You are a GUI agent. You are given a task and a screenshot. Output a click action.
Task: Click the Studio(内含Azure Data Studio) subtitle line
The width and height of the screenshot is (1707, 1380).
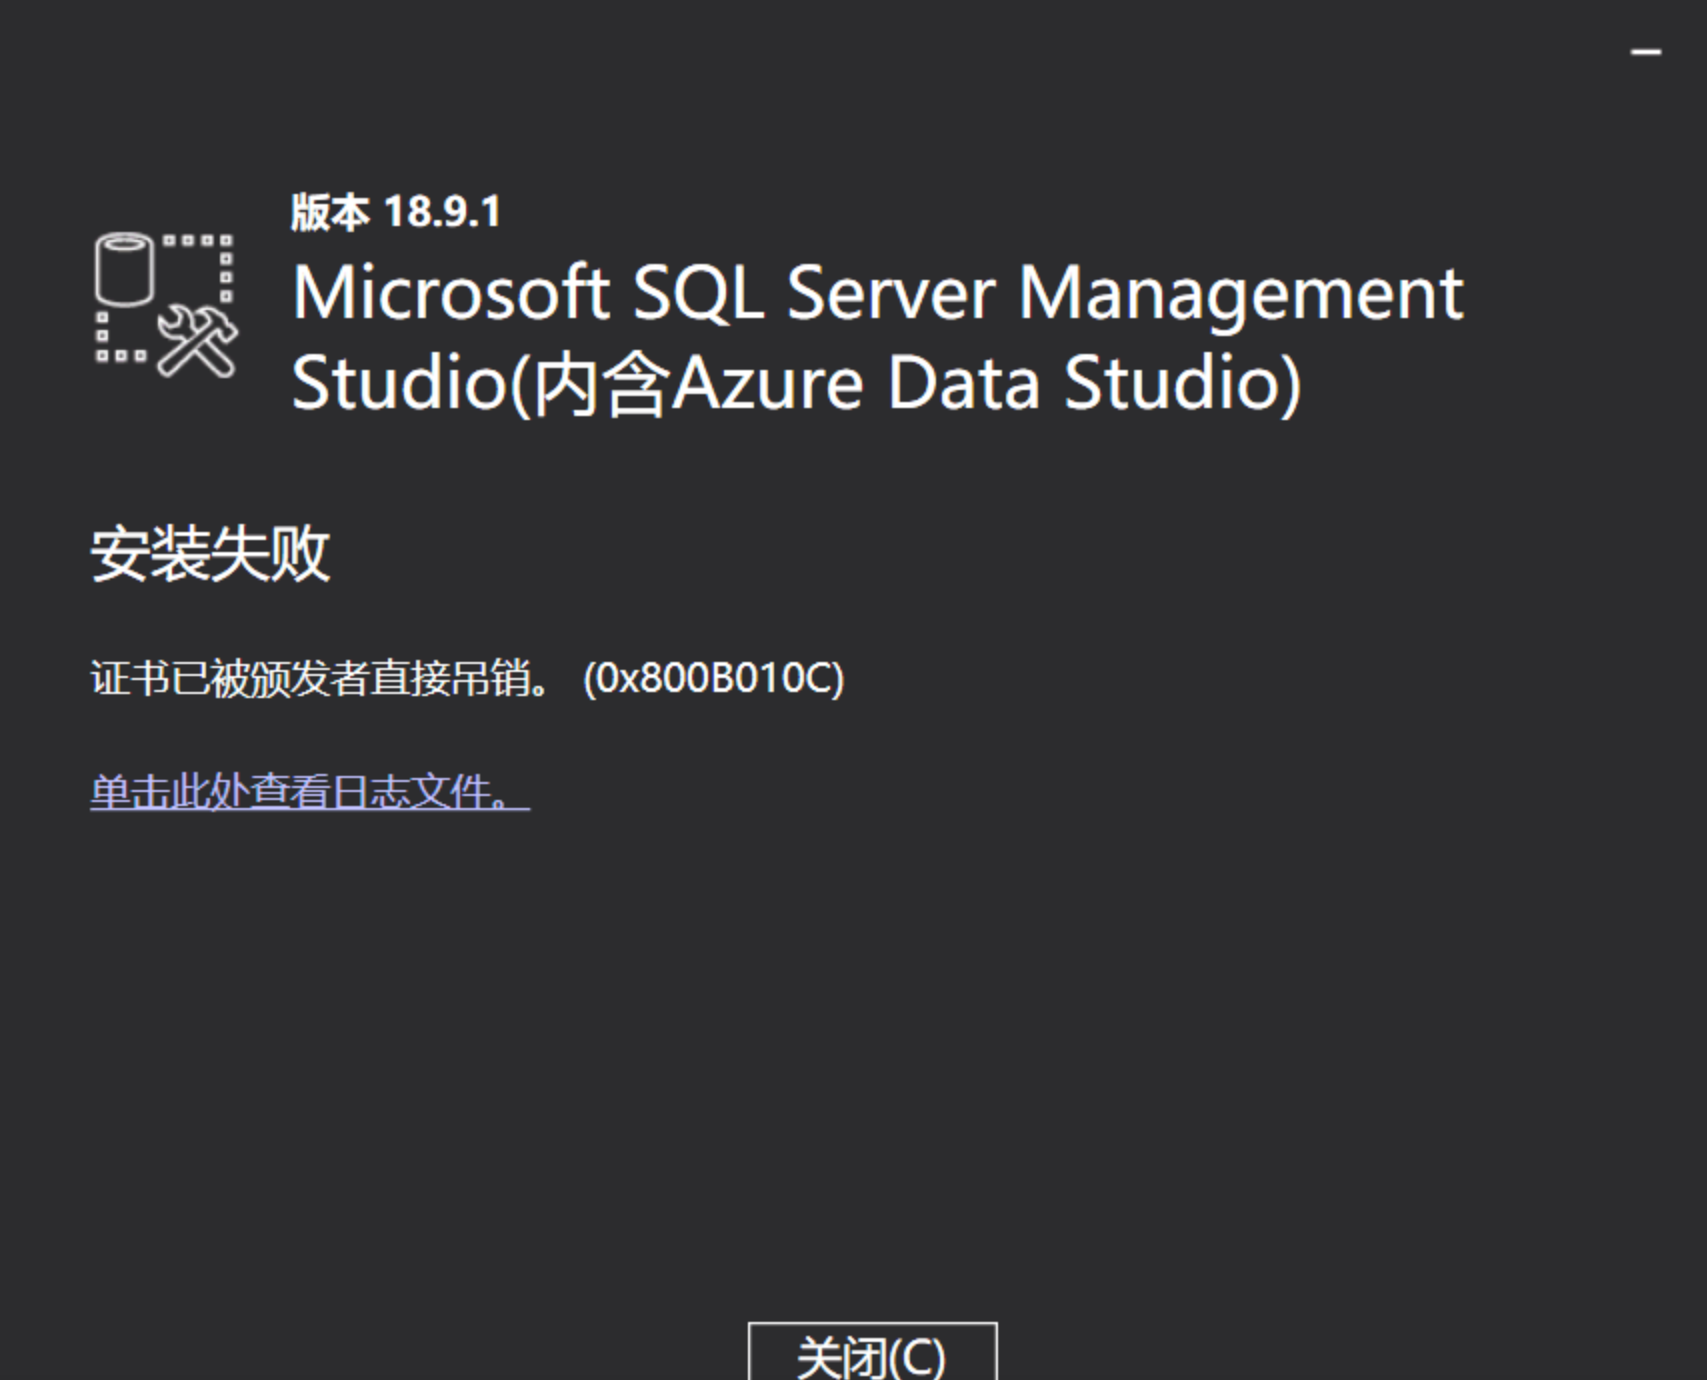click(797, 384)
